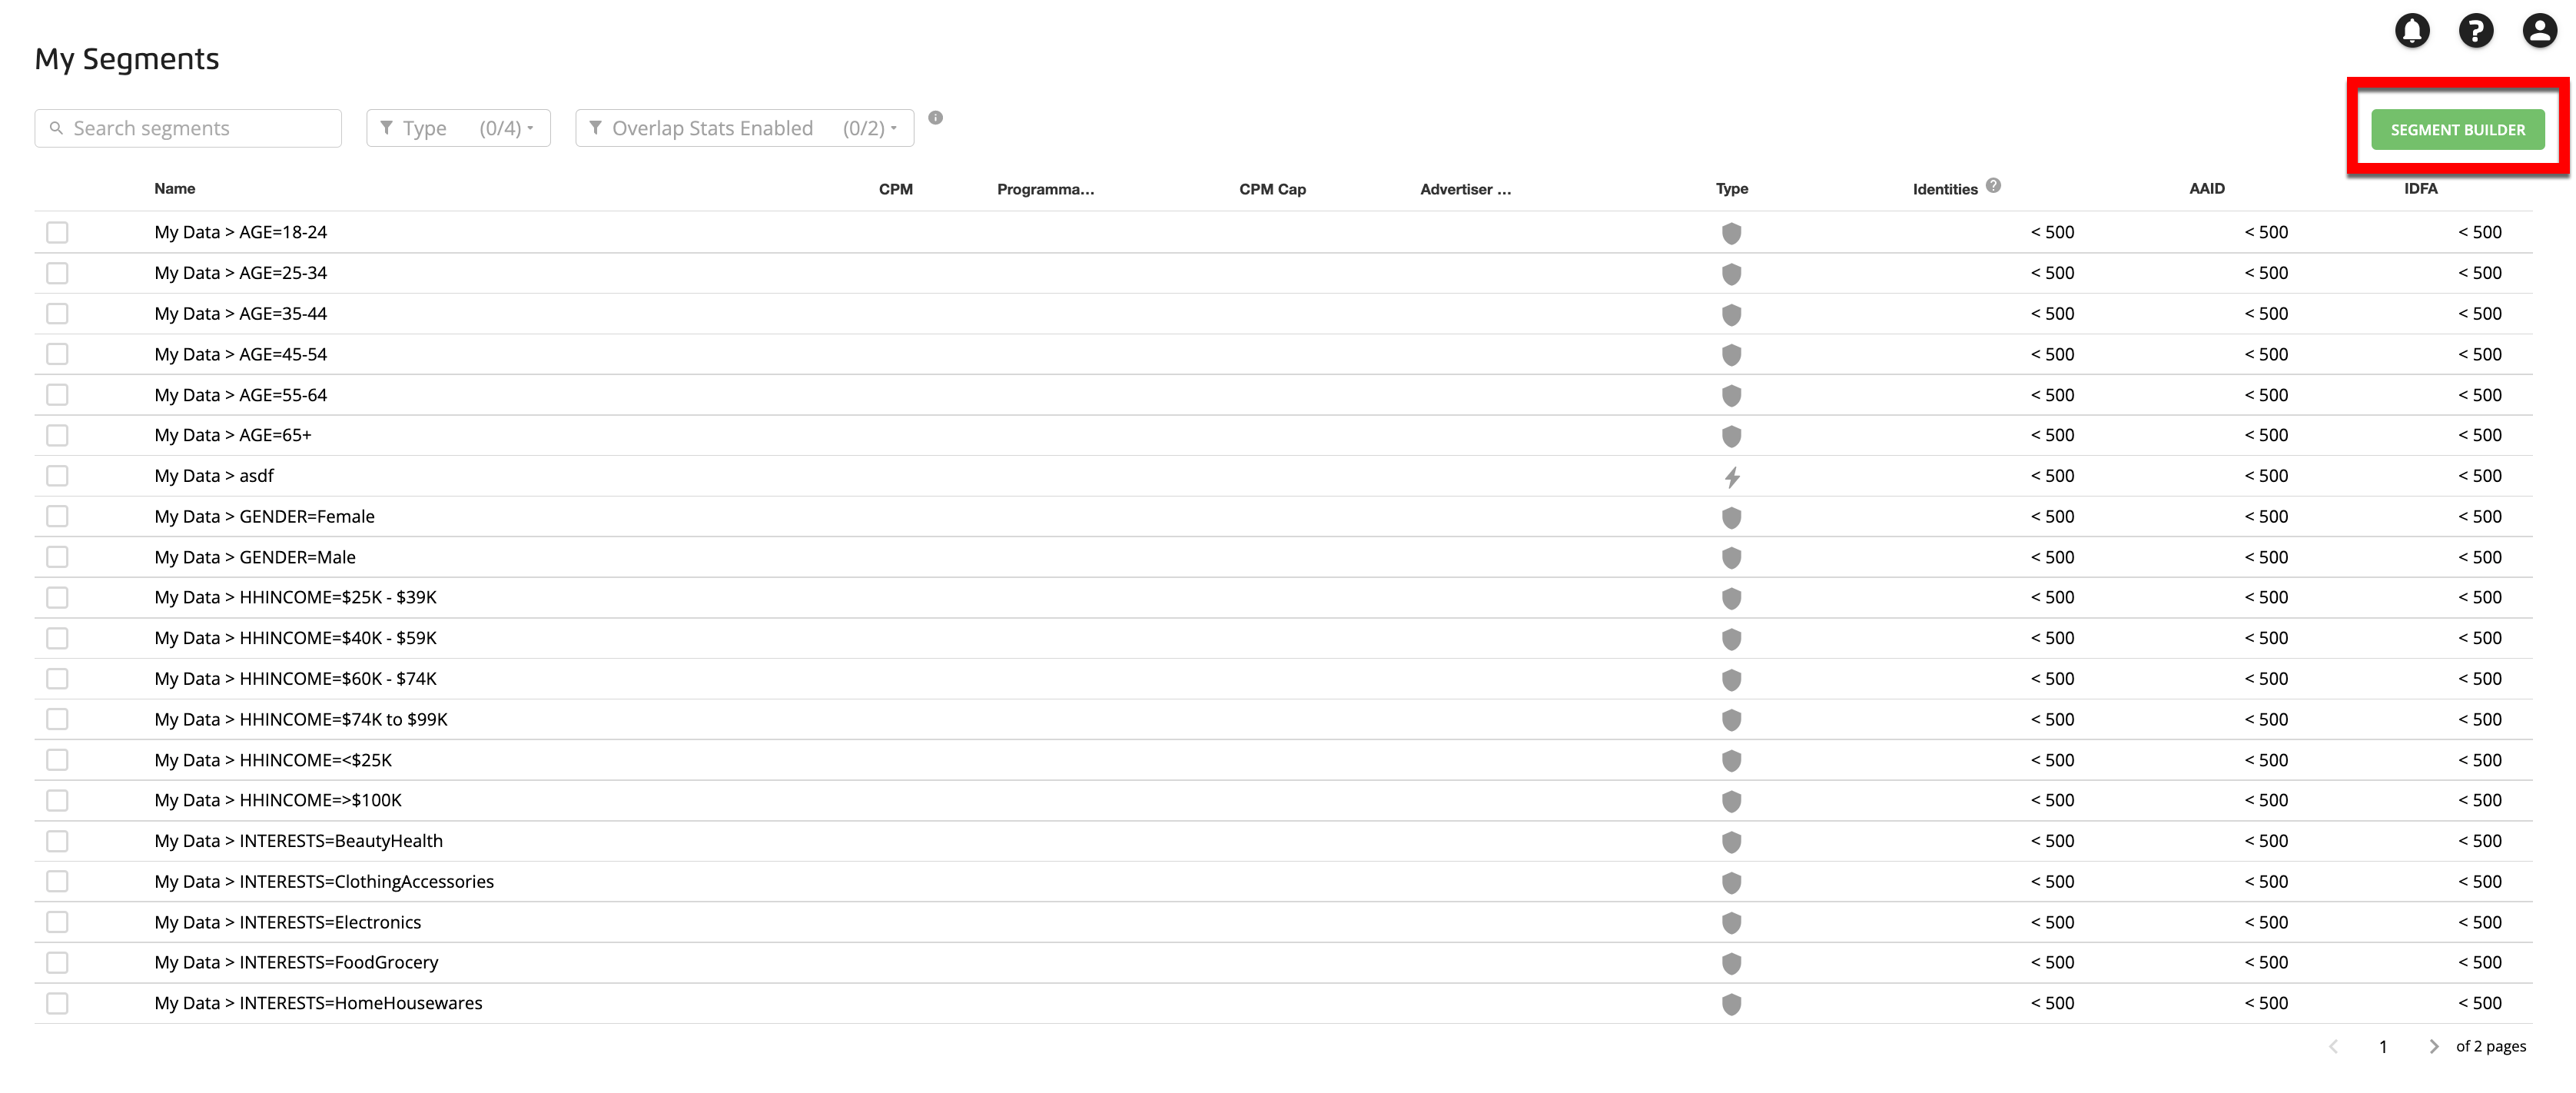The width and height of the screenshot is (2576, 1093).
Task: Click the shield type icon for AGE=45-54
Action: pyautogui.click(x=1732, y=355)
